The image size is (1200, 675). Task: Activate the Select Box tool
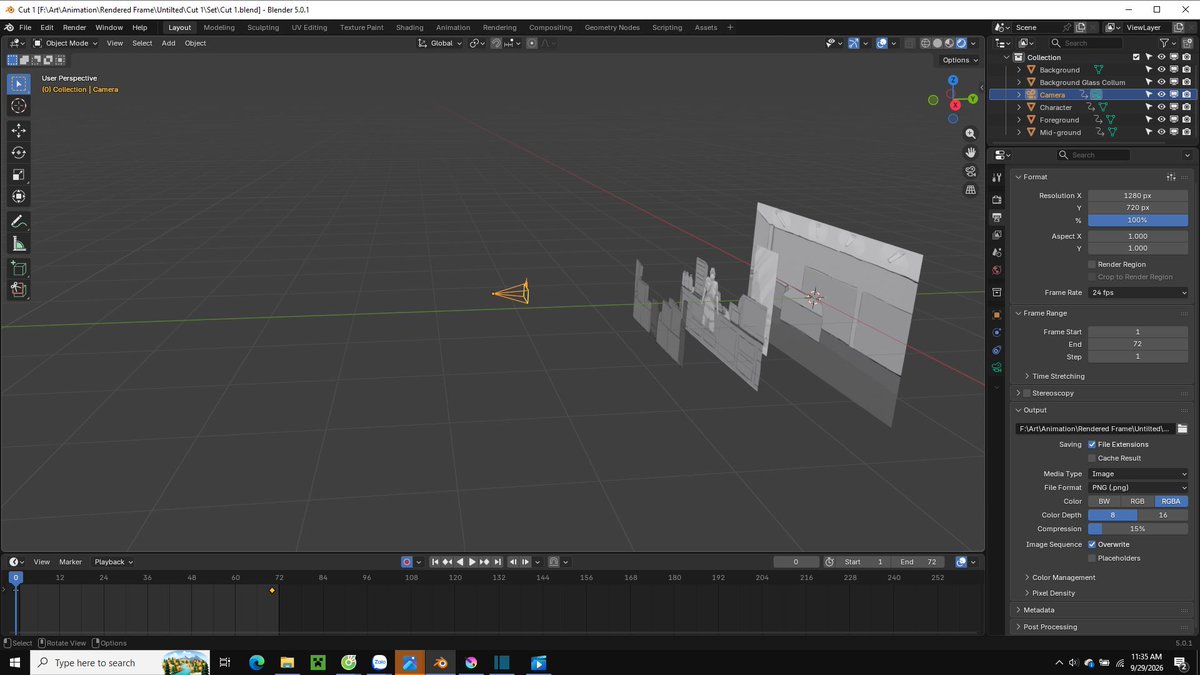19,84
